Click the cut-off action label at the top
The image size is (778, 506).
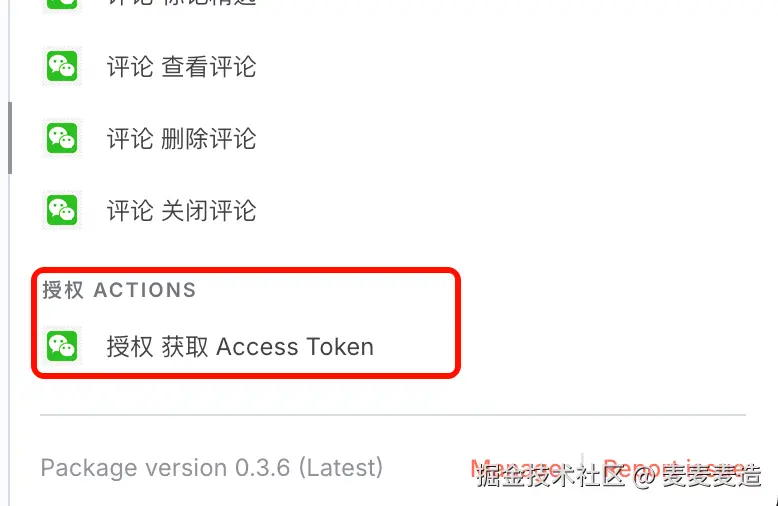click(182, 2)
